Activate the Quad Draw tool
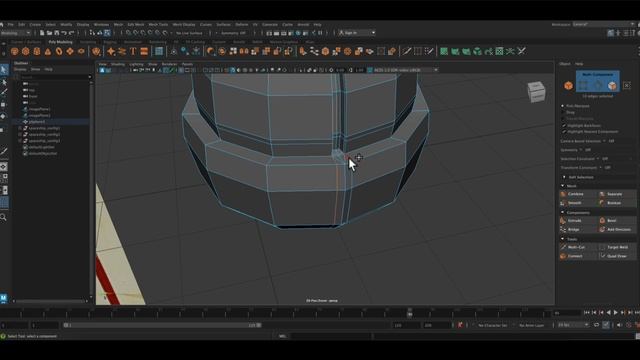Image resolution: width=640 pixels, height=360 pixels. [616, 256]
